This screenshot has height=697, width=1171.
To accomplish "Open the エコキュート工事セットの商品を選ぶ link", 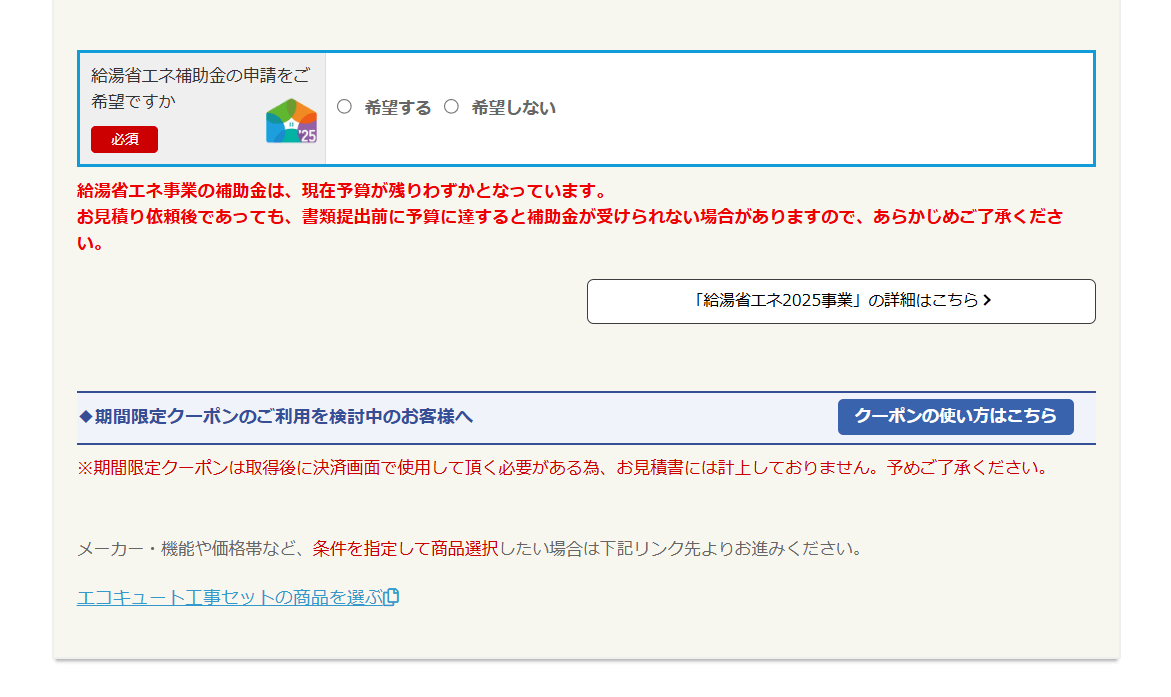I will coord(230,598).
